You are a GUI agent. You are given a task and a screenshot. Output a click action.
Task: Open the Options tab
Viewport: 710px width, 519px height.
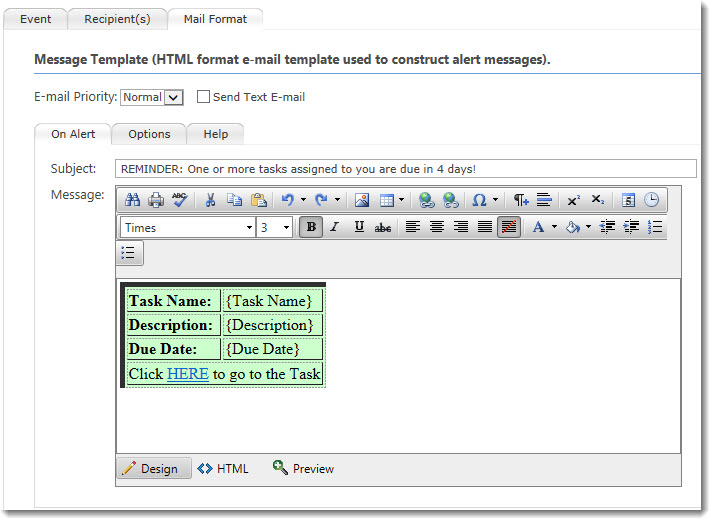coord(149,134)
